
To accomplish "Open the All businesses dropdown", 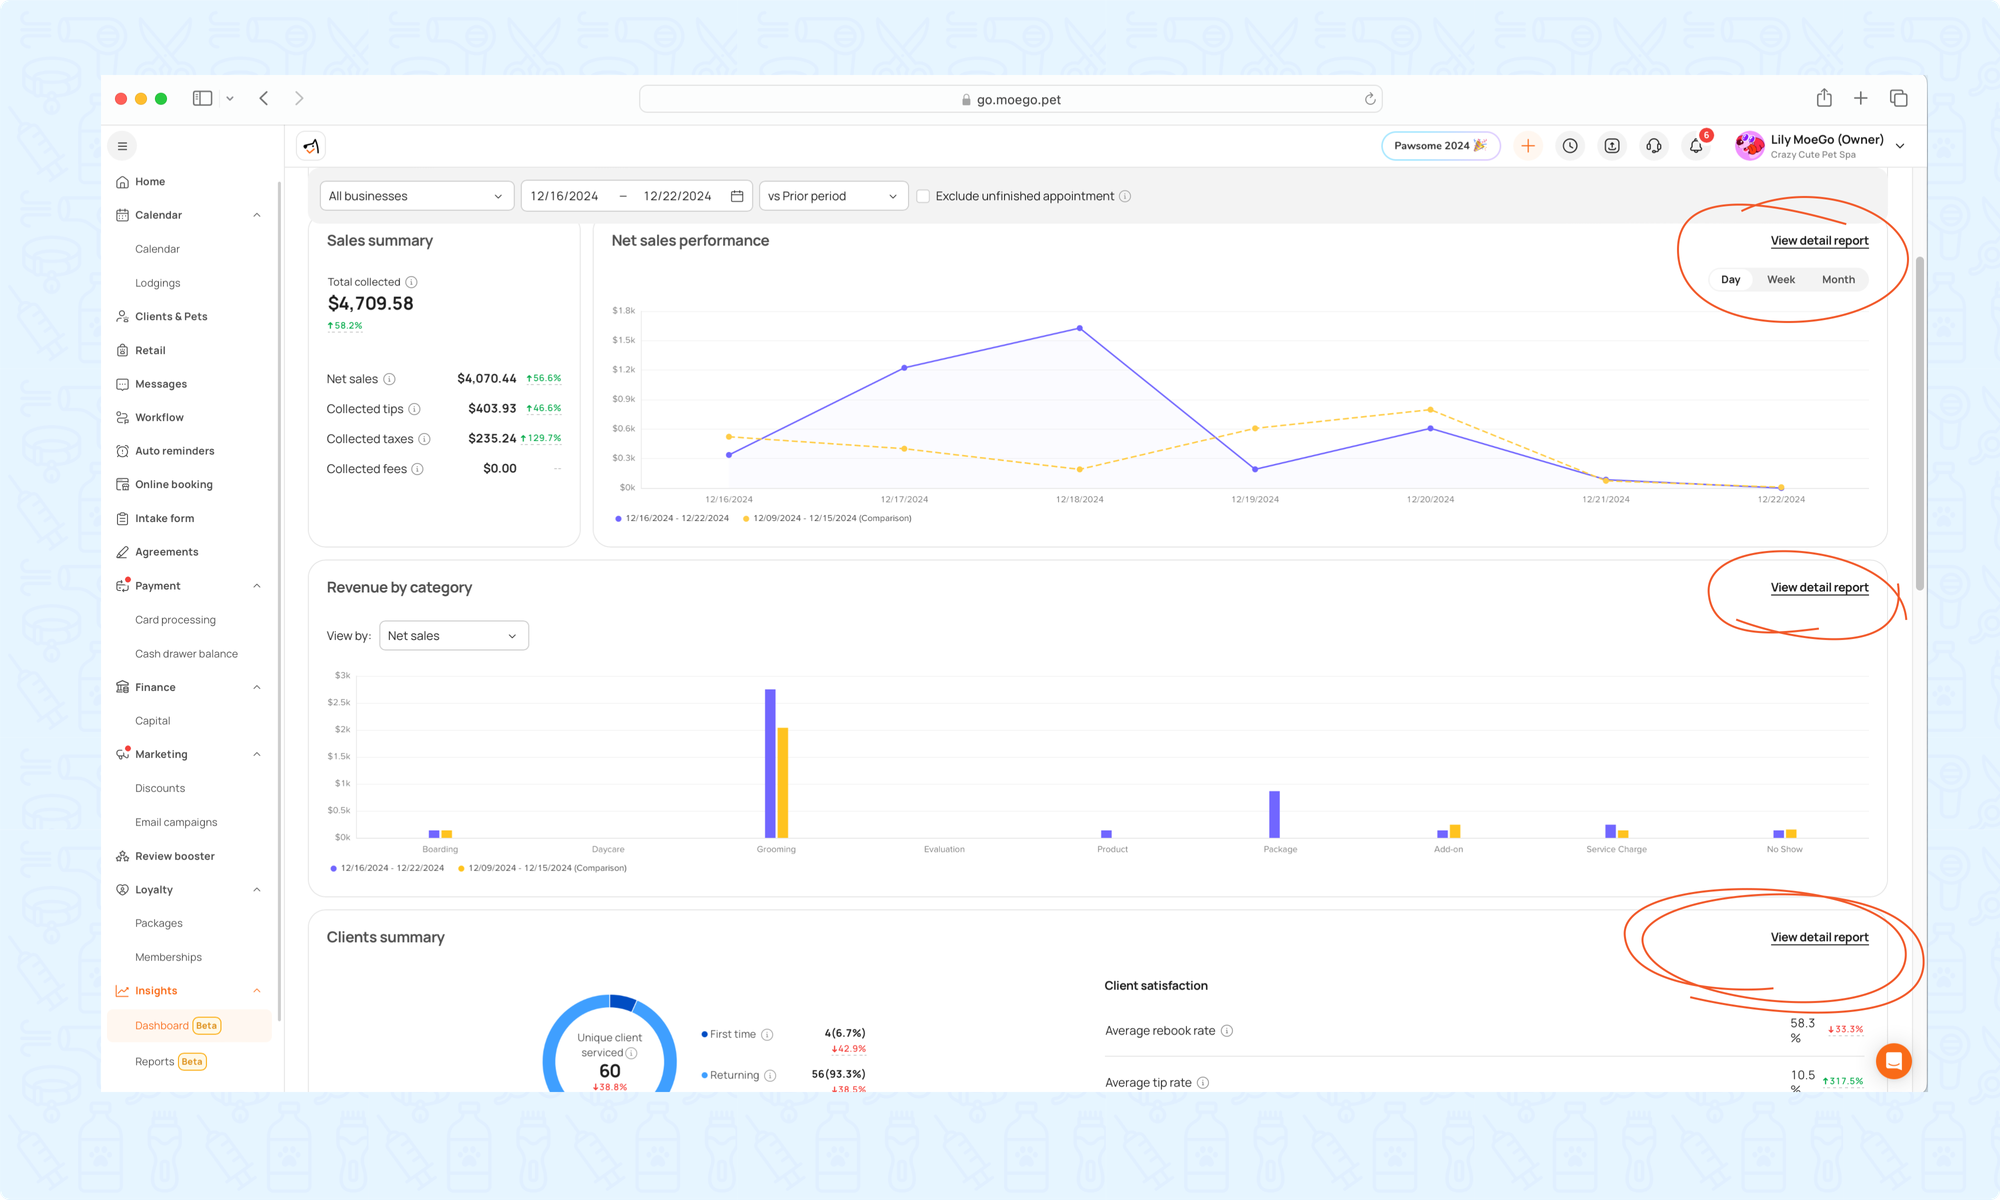I will 416,196.
